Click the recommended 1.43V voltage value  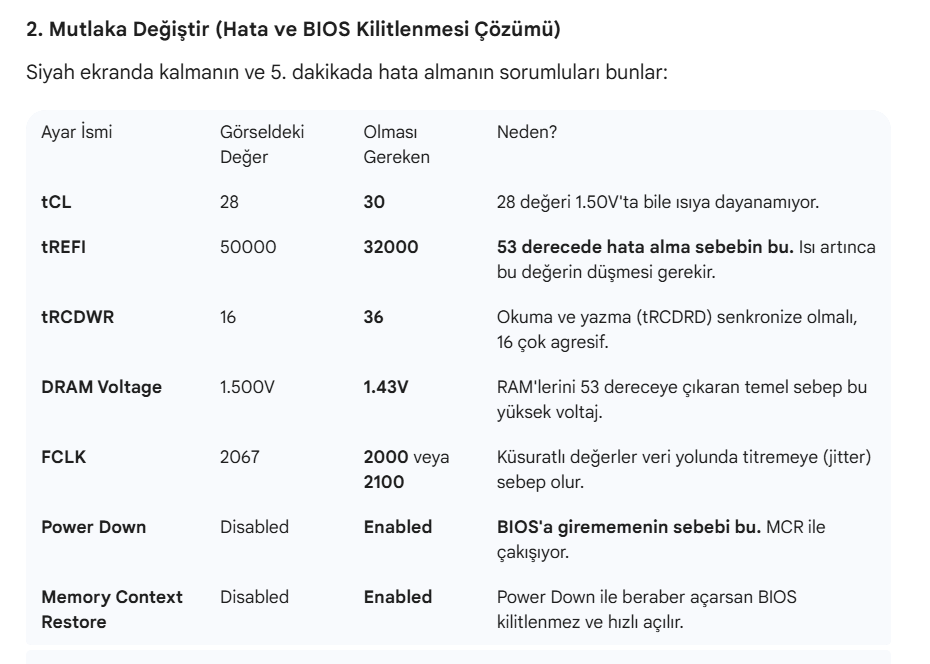point(386,387)
